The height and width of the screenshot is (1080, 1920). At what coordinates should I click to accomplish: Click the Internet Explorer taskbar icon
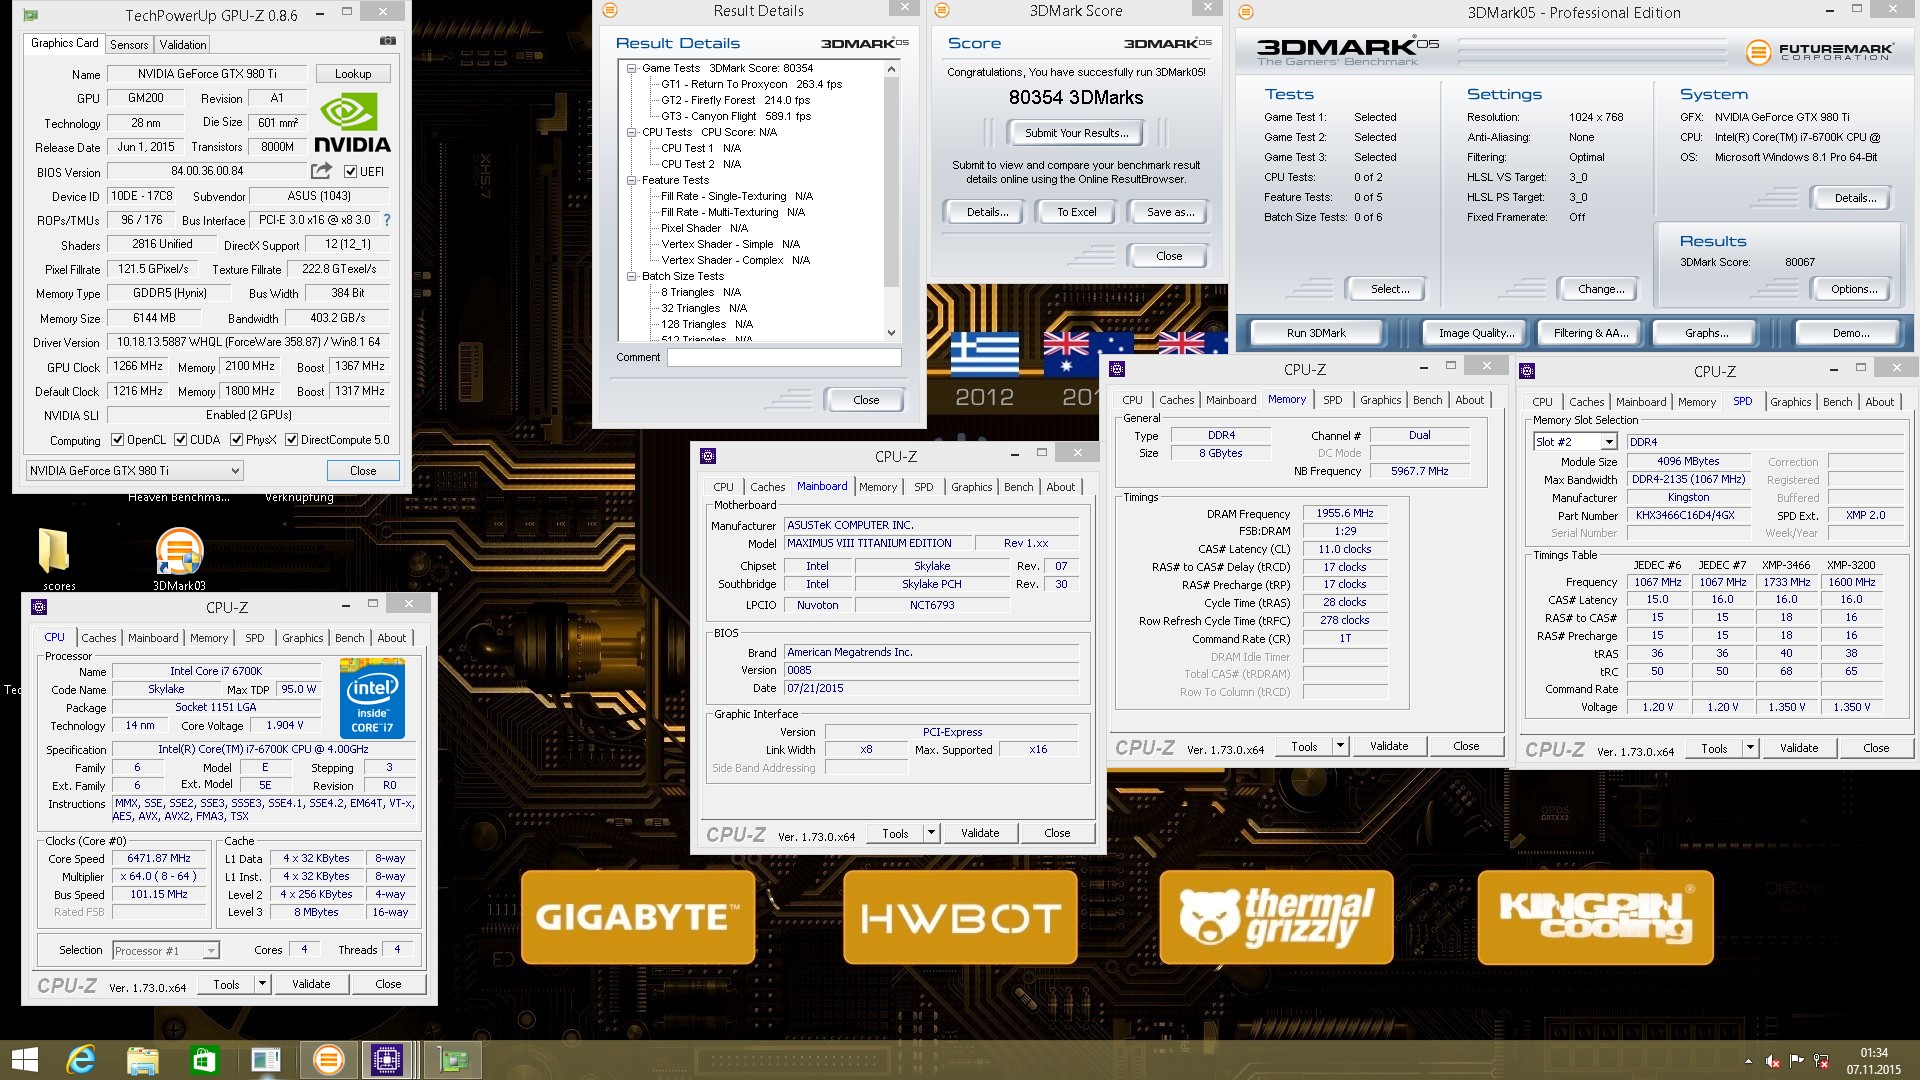click(81, 1059)
